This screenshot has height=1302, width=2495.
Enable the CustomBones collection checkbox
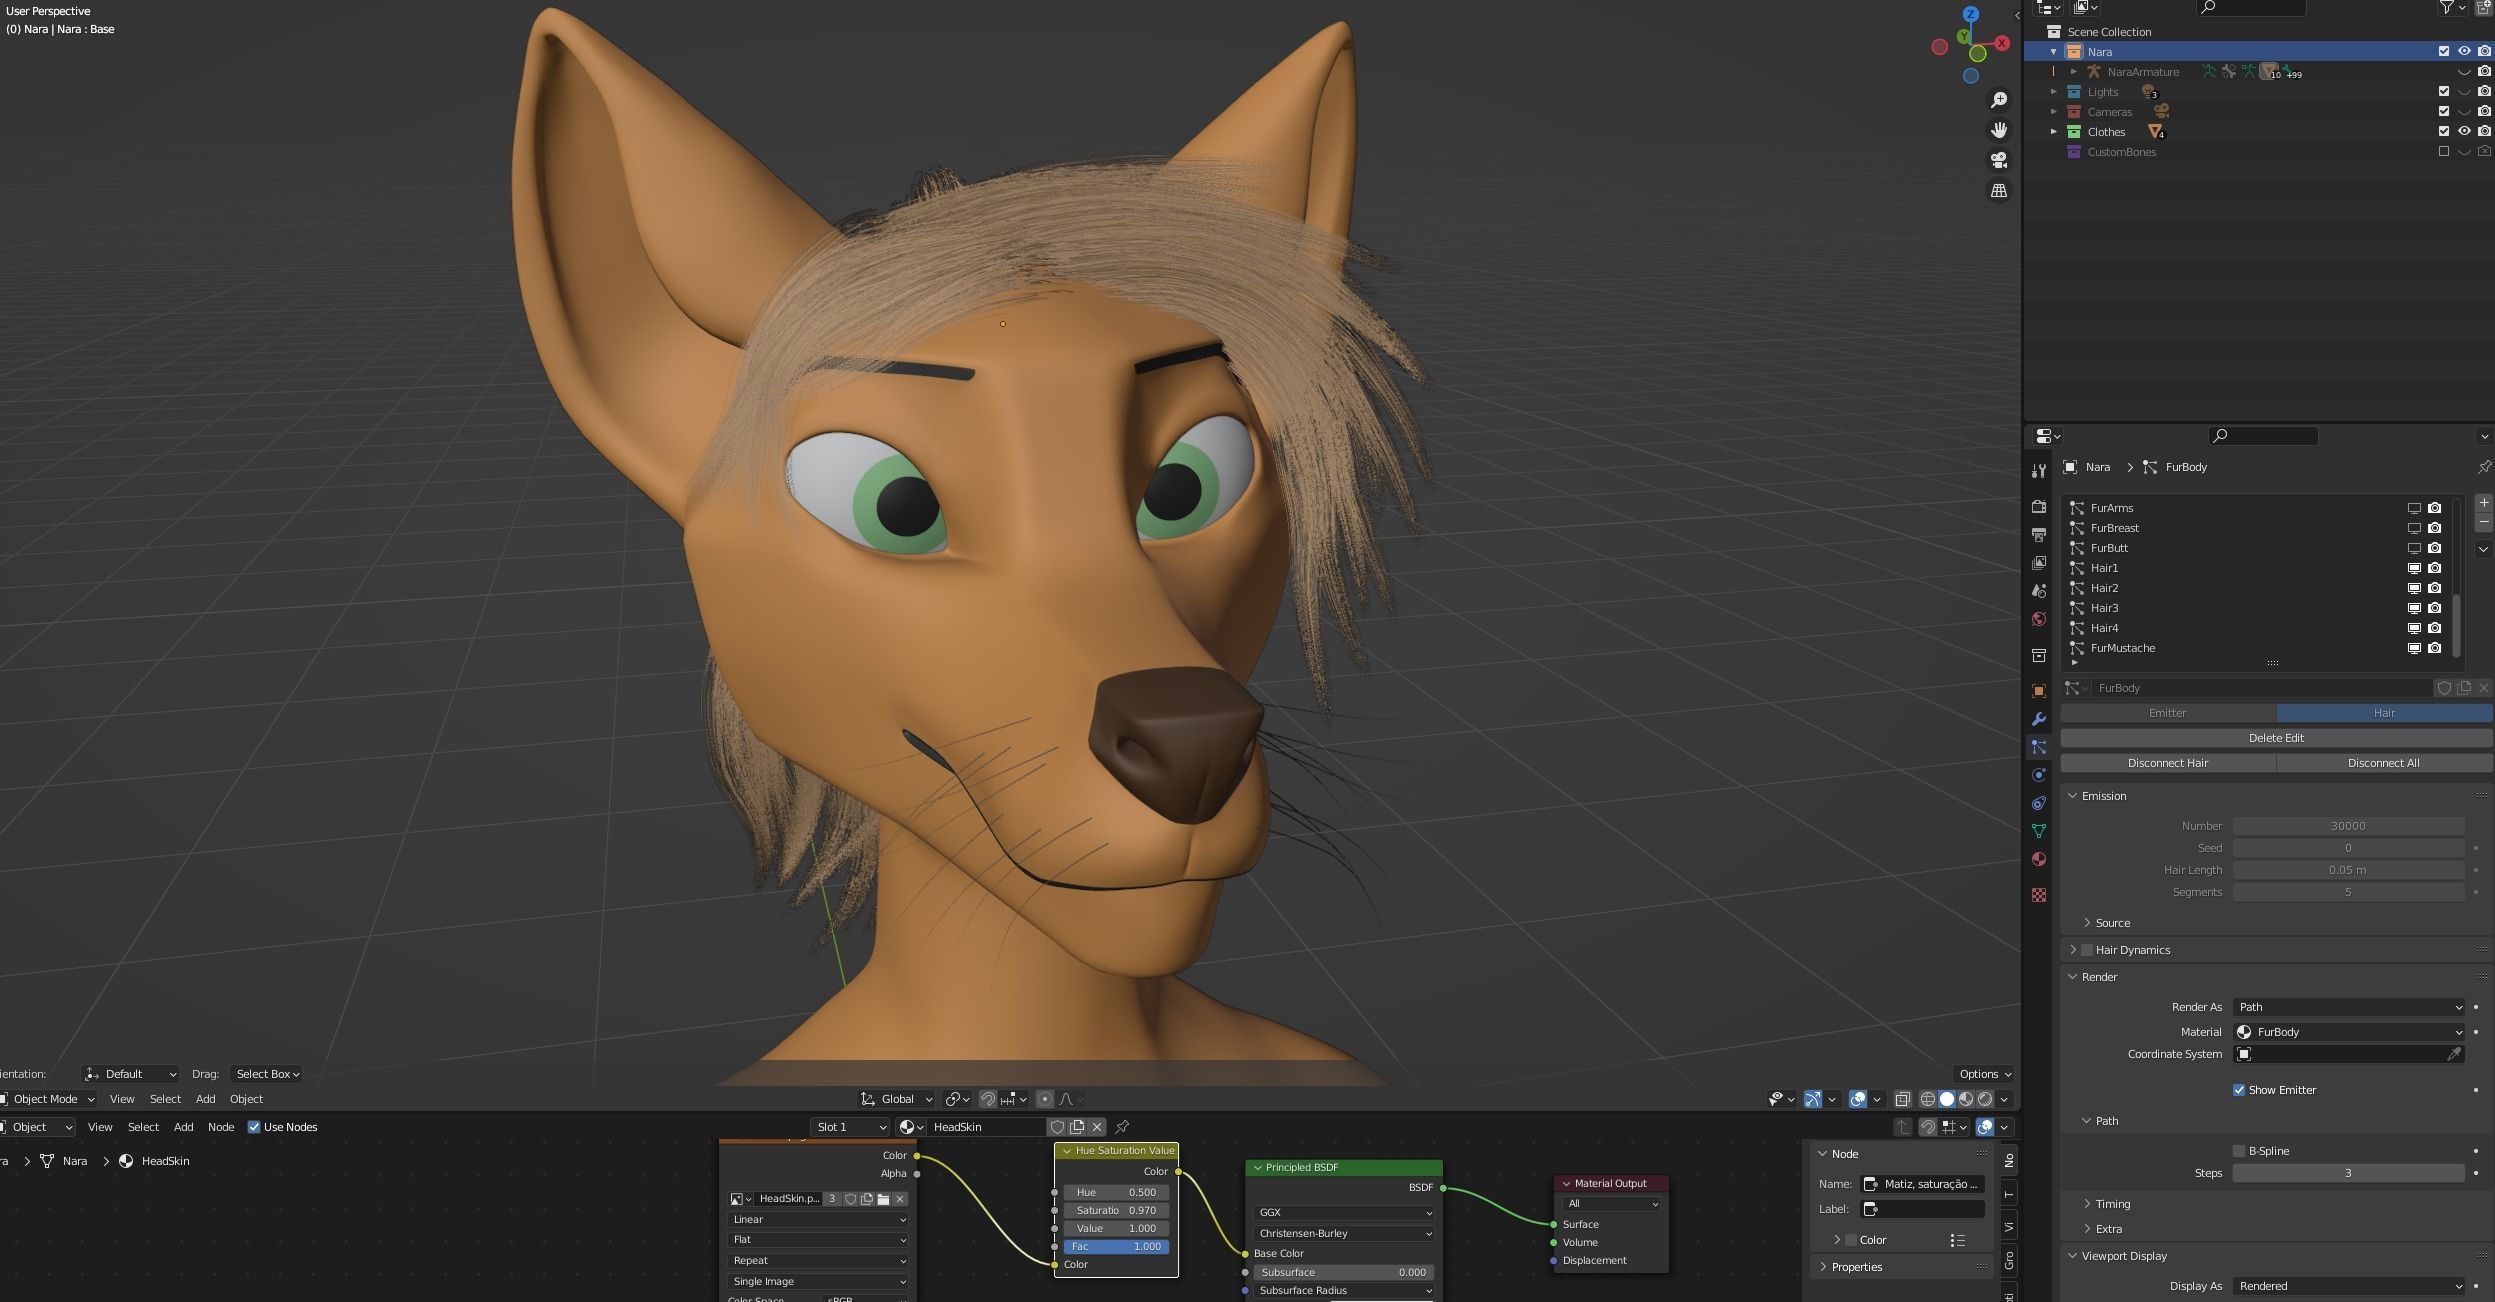pos(2444,152)
